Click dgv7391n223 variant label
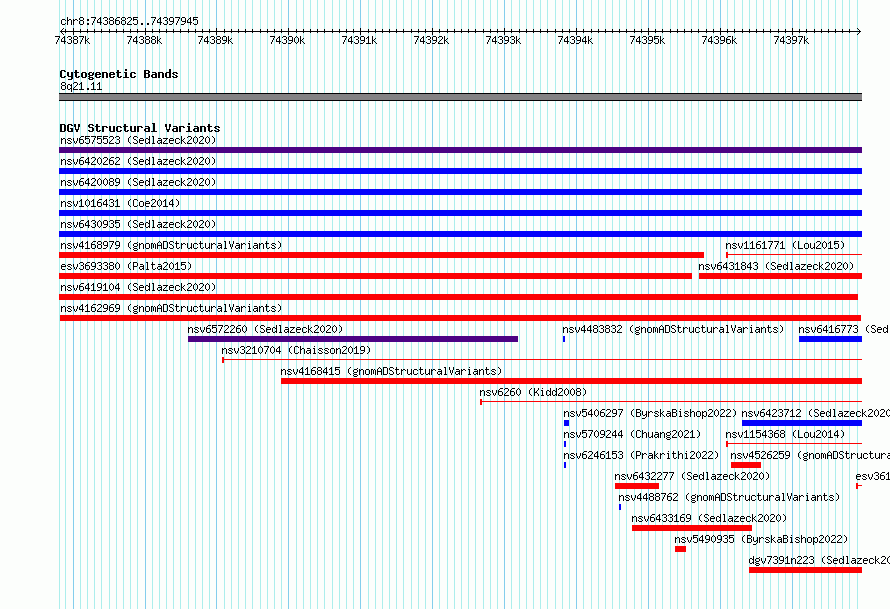Viewport: 890px width, 609px height. (818, 560)
